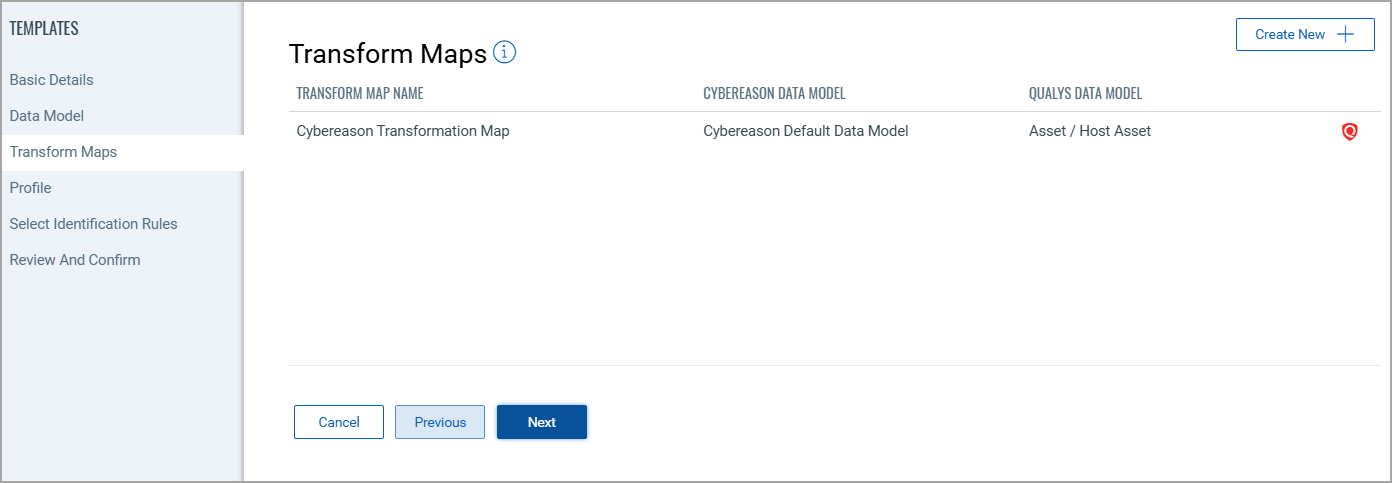Proceed with the Next button
The image size is (1392, 483).
coord(542,422)
